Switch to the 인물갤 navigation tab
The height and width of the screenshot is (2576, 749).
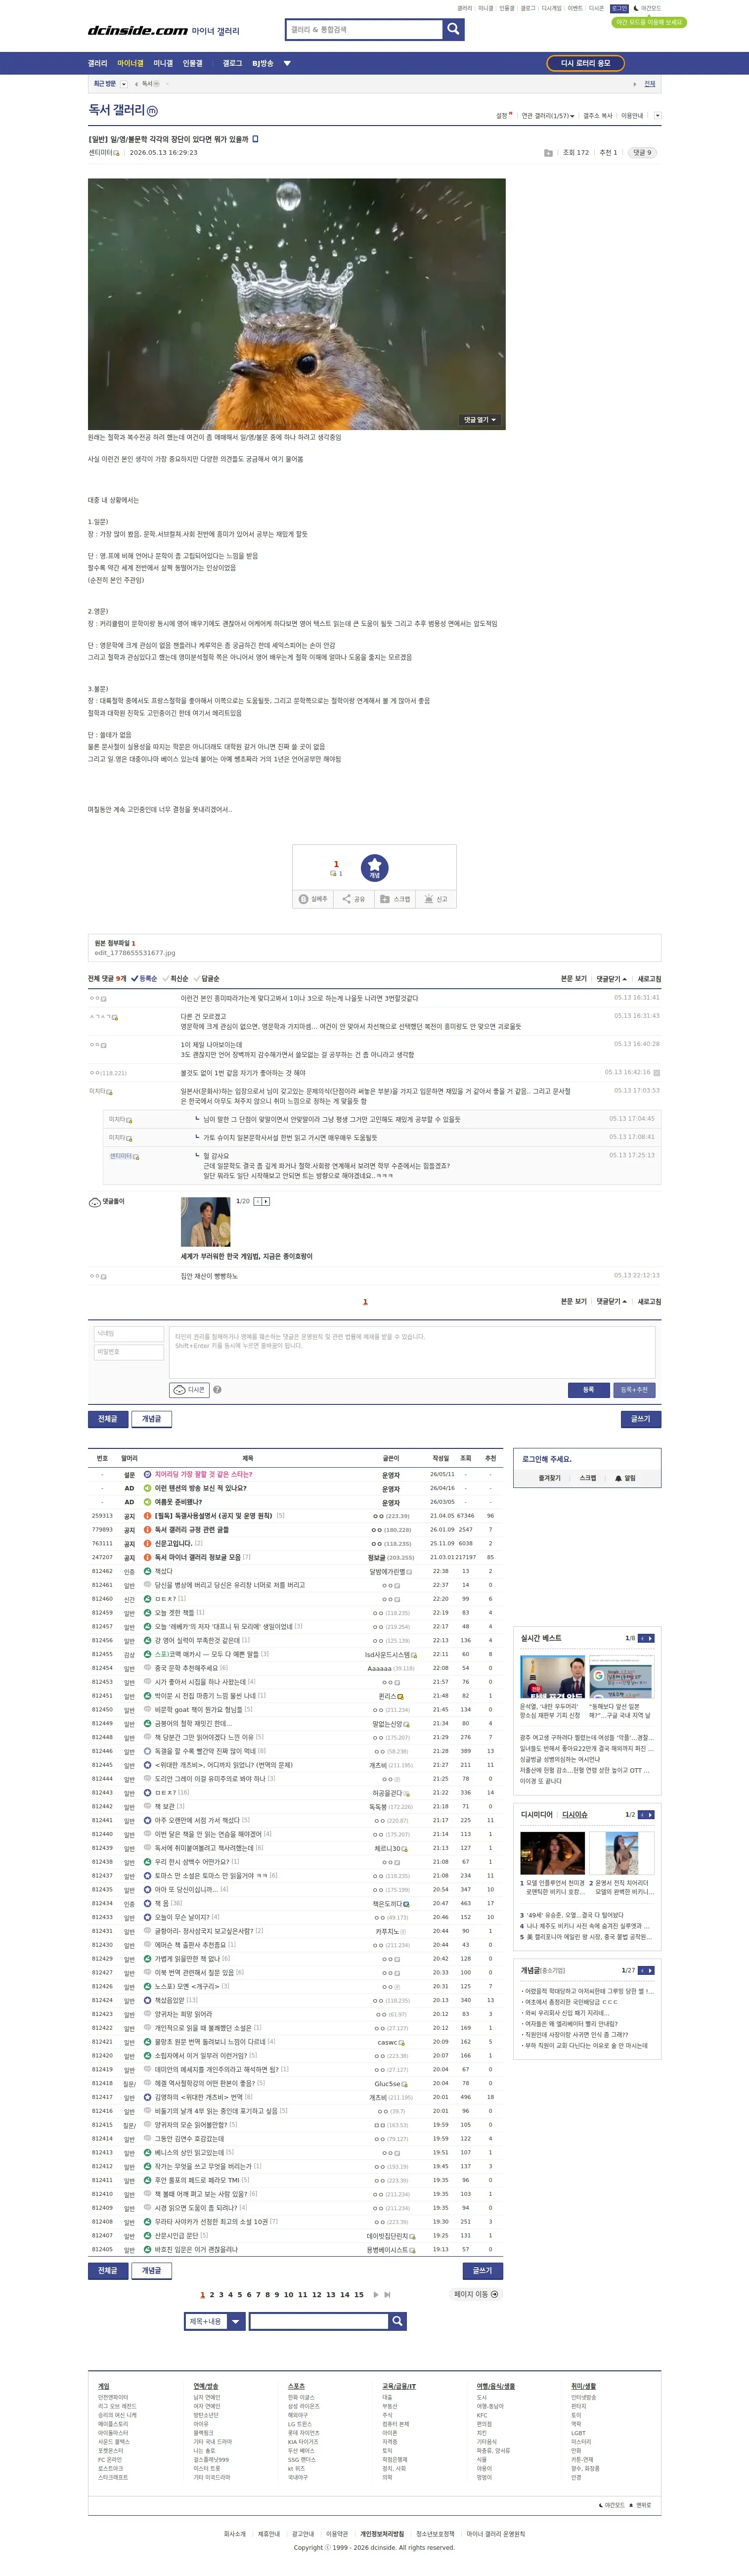[x=193, y=63]
